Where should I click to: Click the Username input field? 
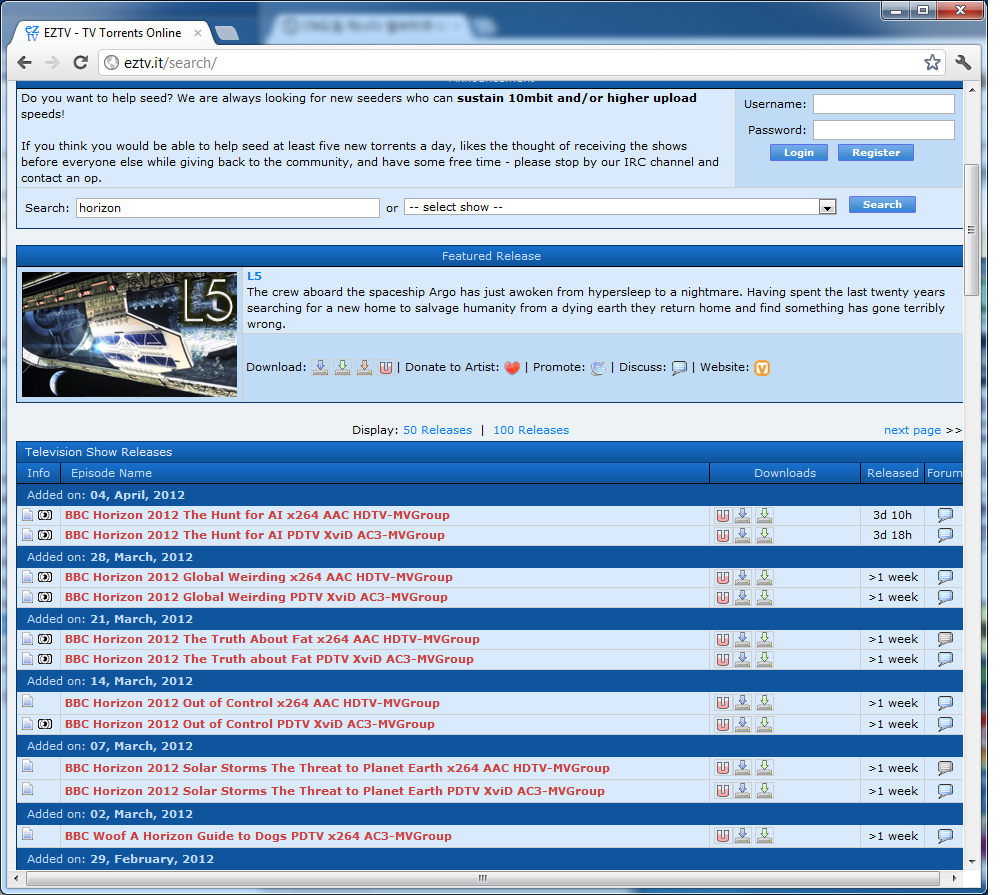coord(883,104)
